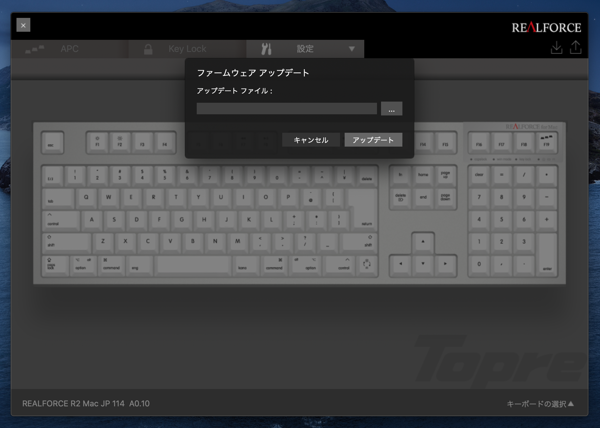Select the F1 key on keyboard image
This screenshot has width=600, height=428.
(x=97, y=142)
